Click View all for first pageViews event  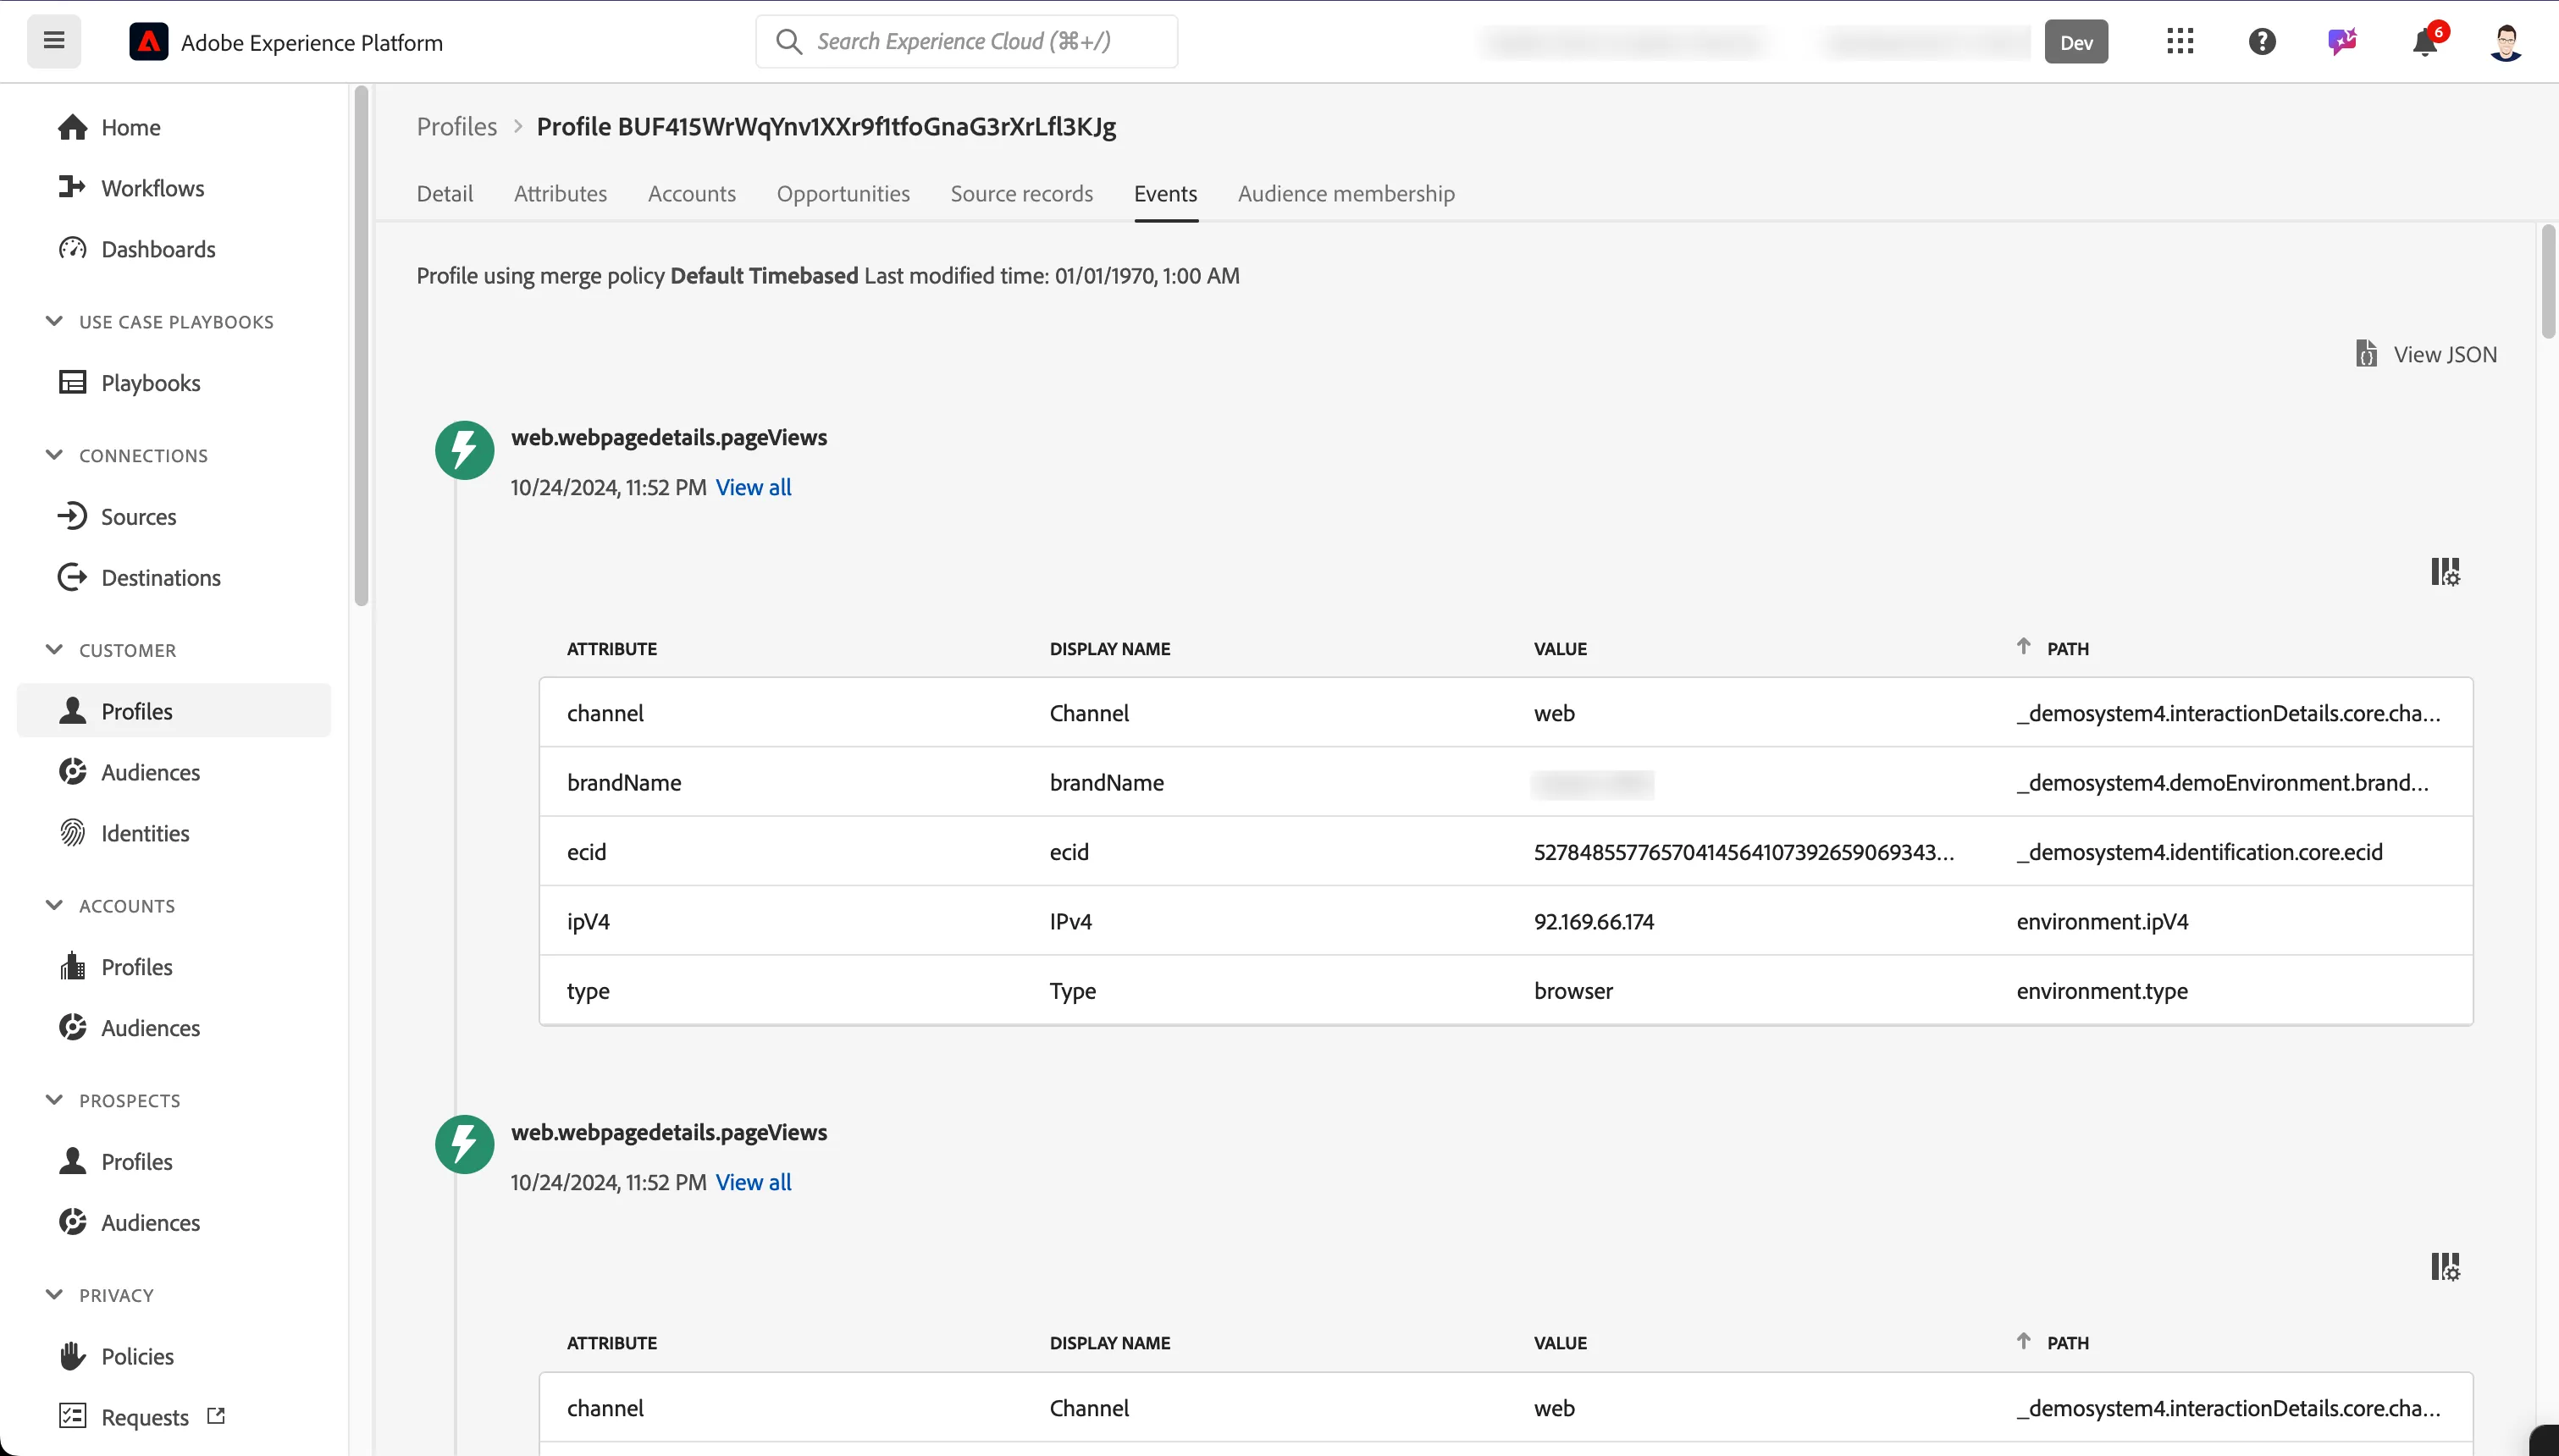[x=753, y=487]
